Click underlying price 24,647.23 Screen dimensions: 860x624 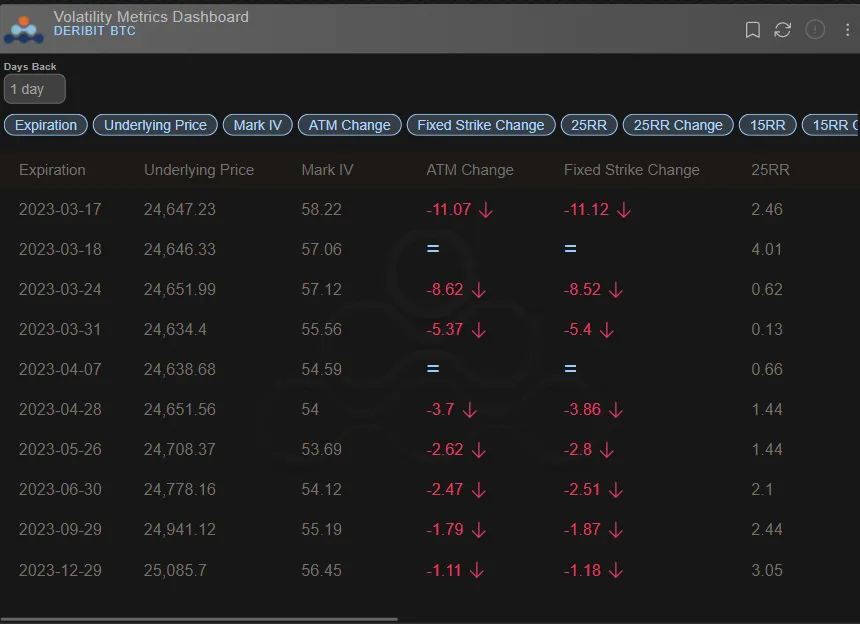click(x=179, y=209)
